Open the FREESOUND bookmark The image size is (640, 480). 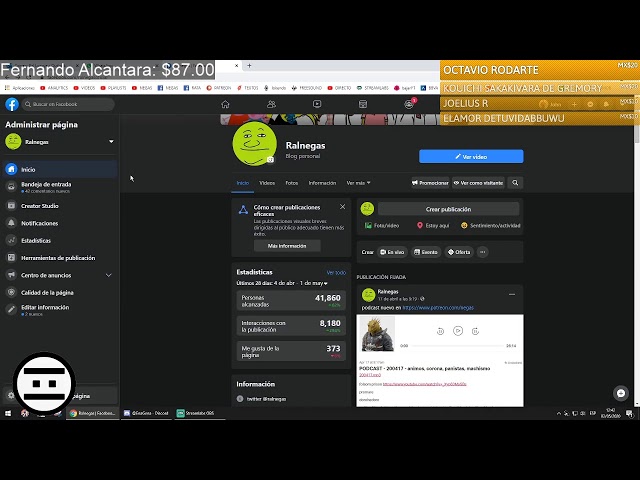pyautogui.click(x=307, y=88)
